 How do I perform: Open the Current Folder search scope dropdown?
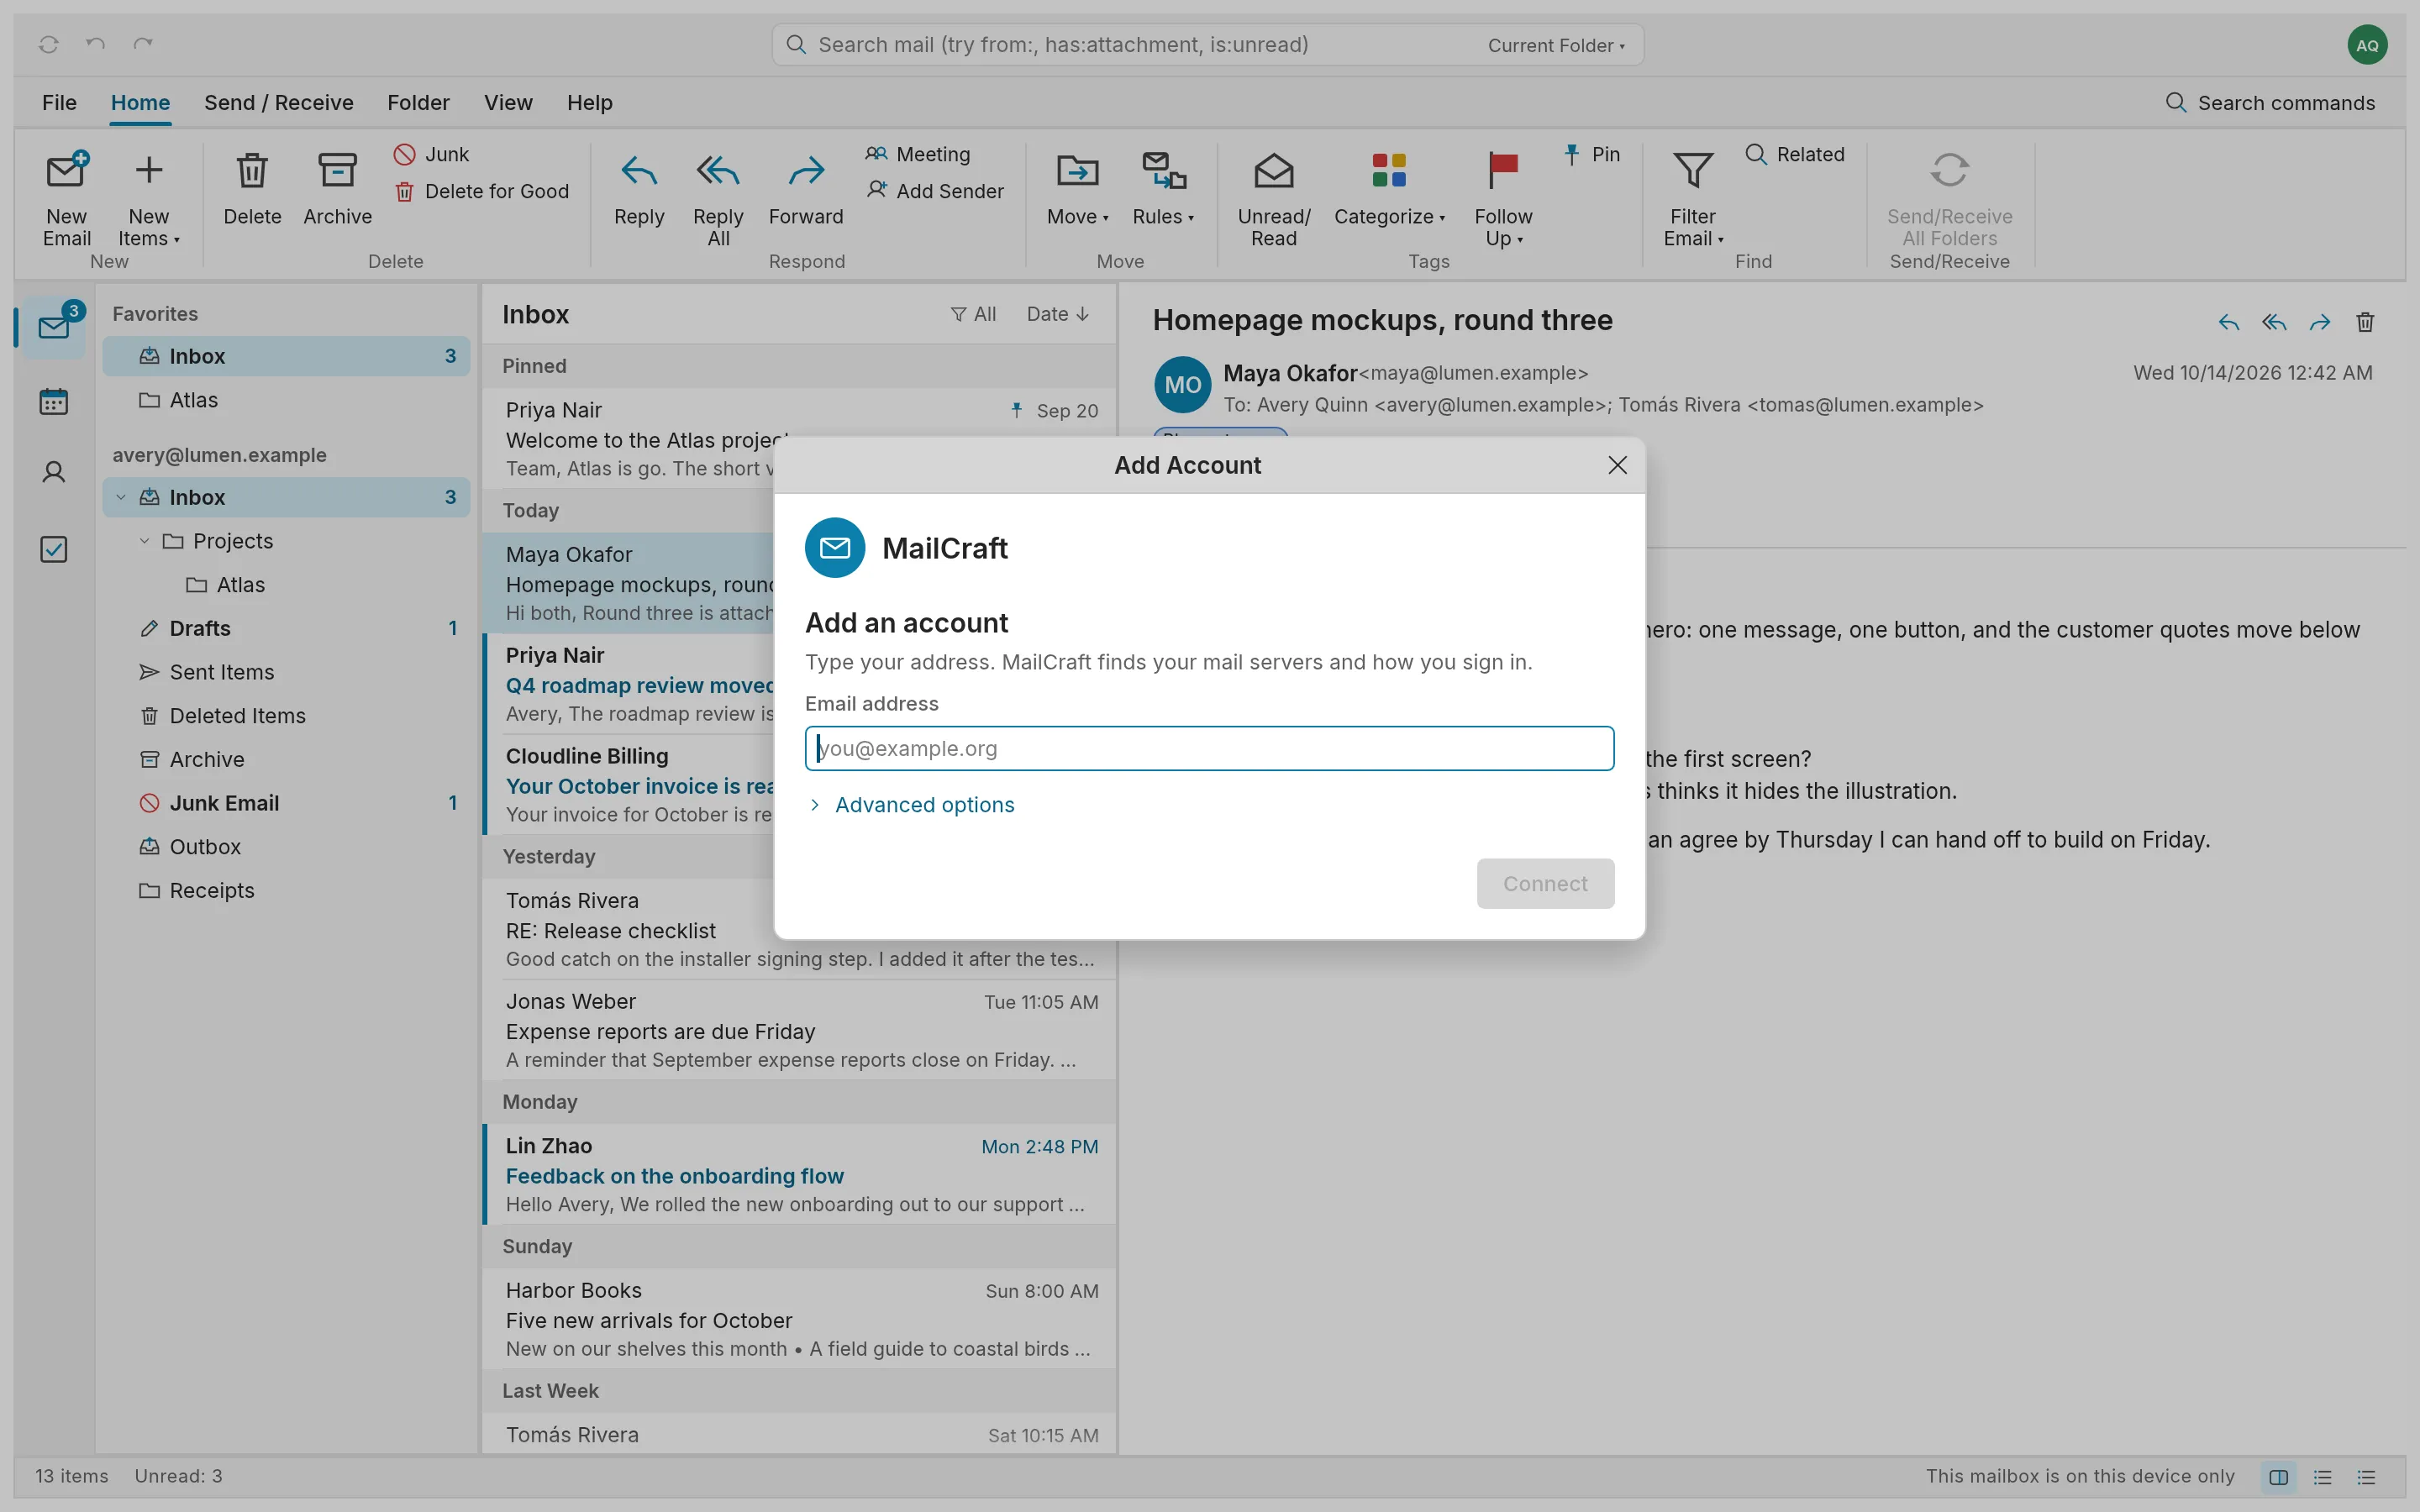(x=1556, y=45)
